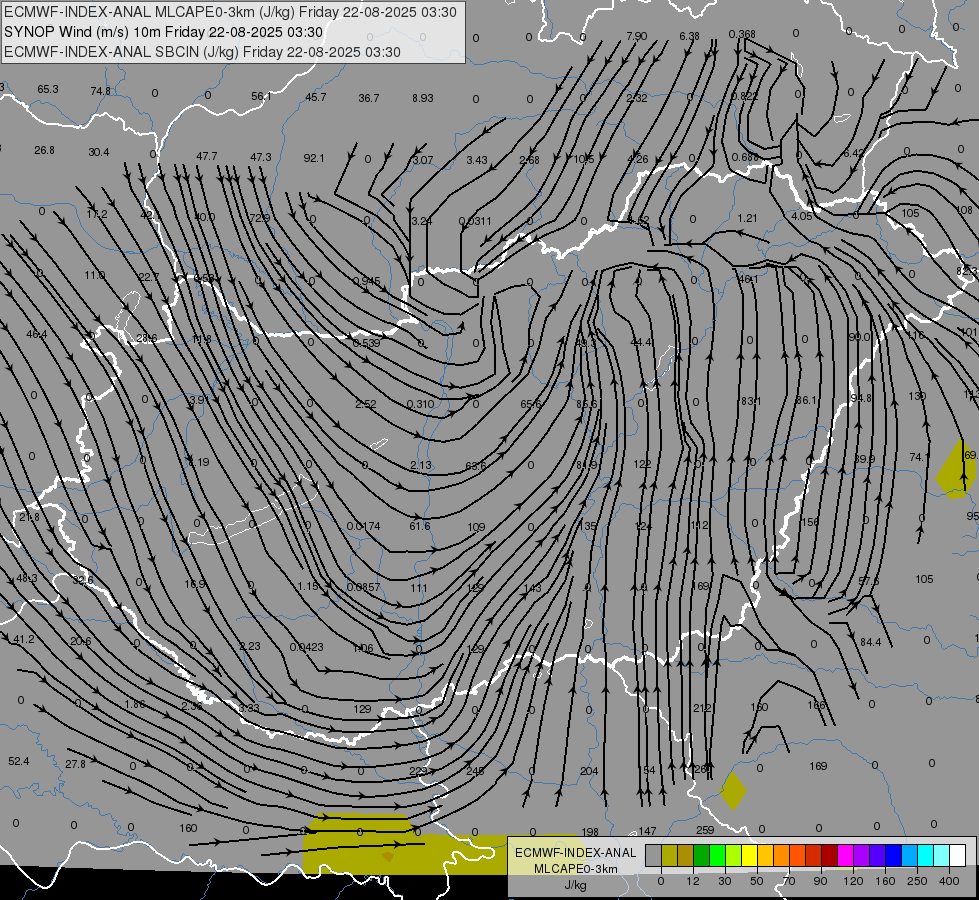Click the map value '0.945'
979x900 pixels.
(367, 281)
